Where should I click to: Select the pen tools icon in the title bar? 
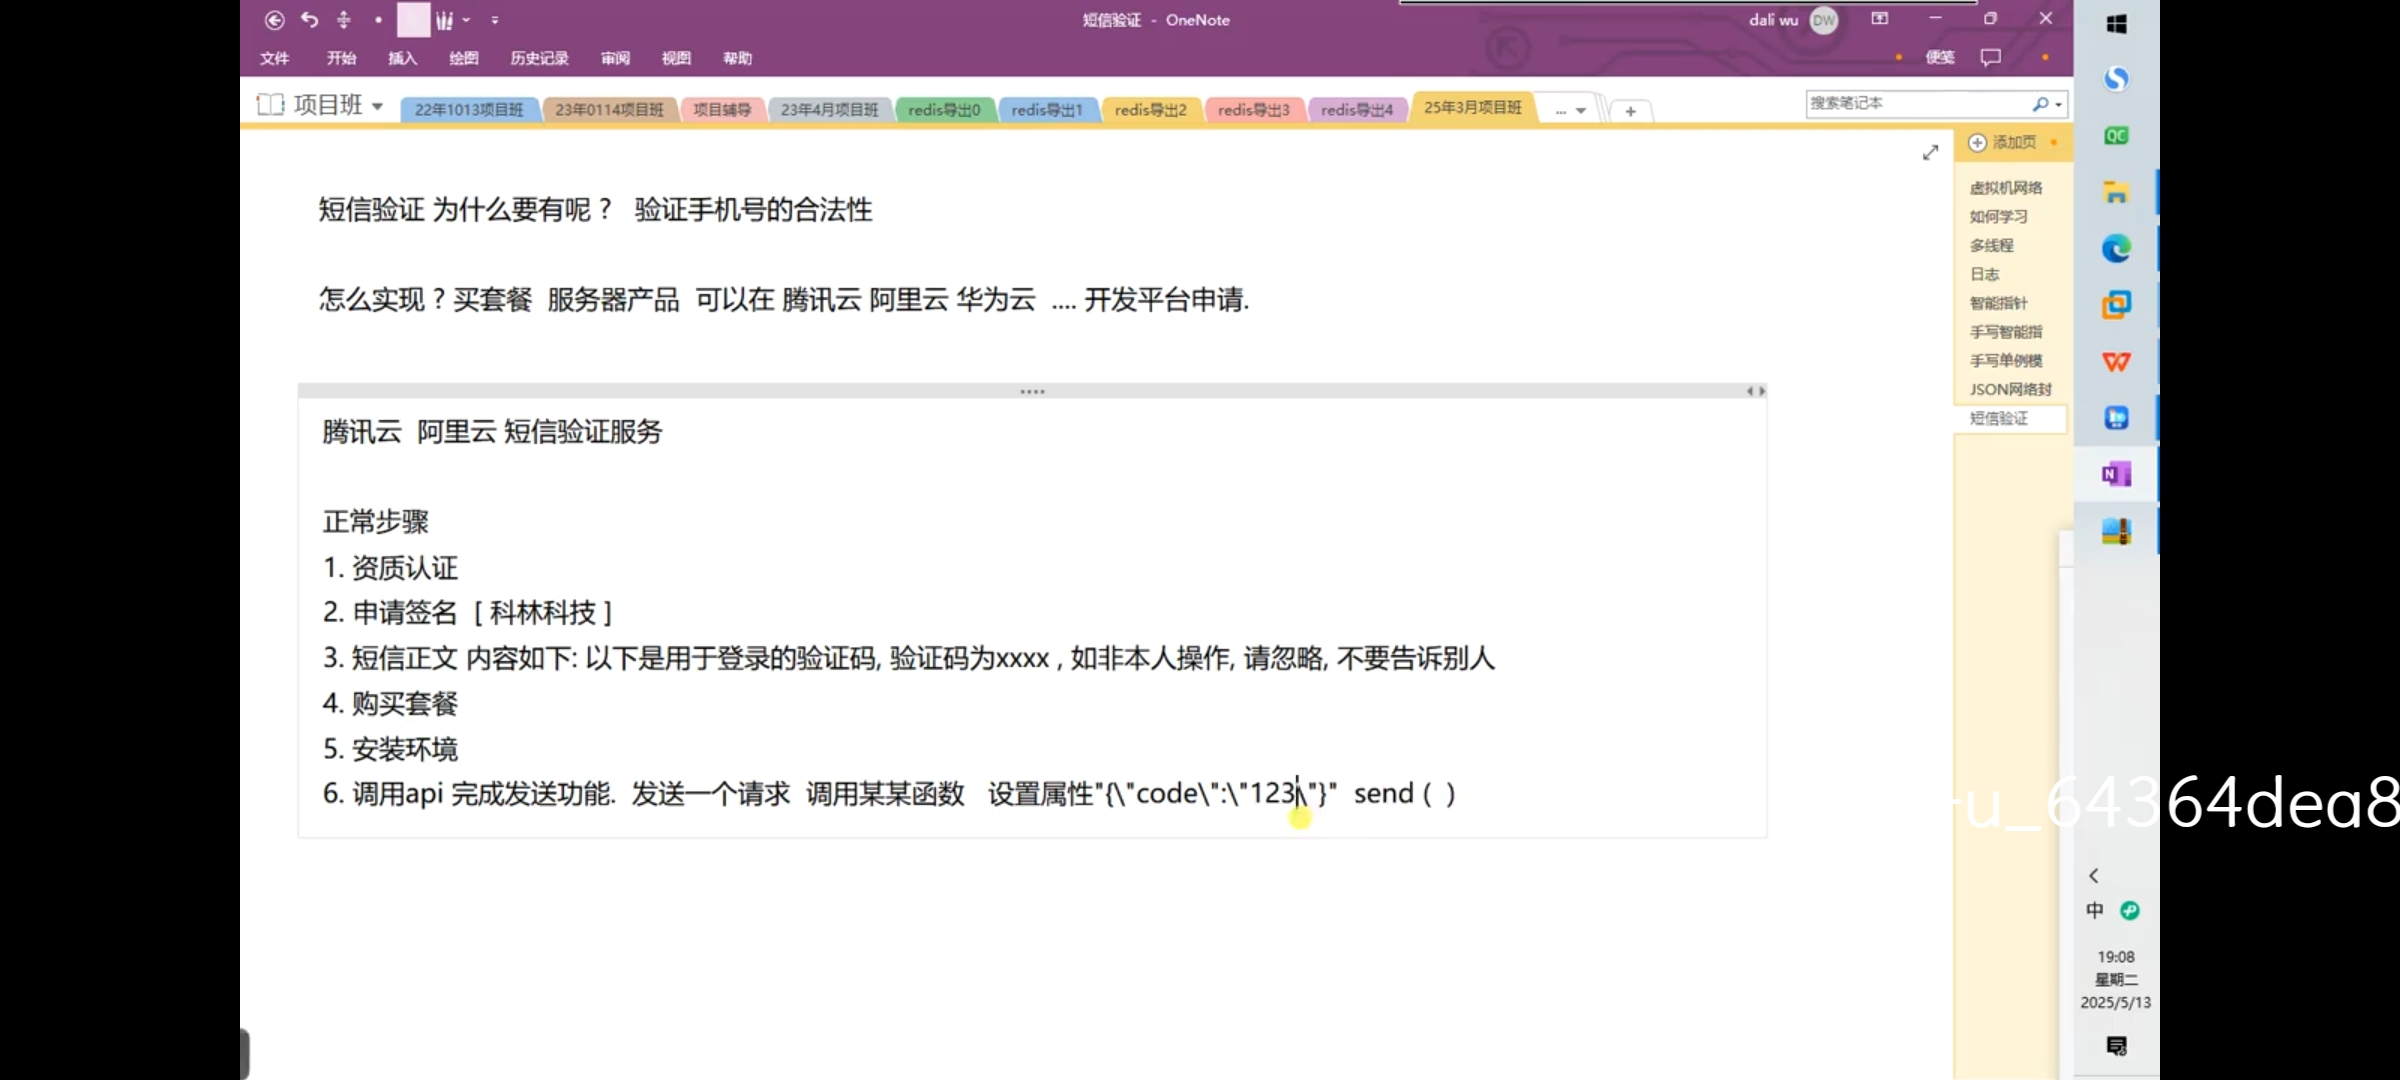[444, 20]
